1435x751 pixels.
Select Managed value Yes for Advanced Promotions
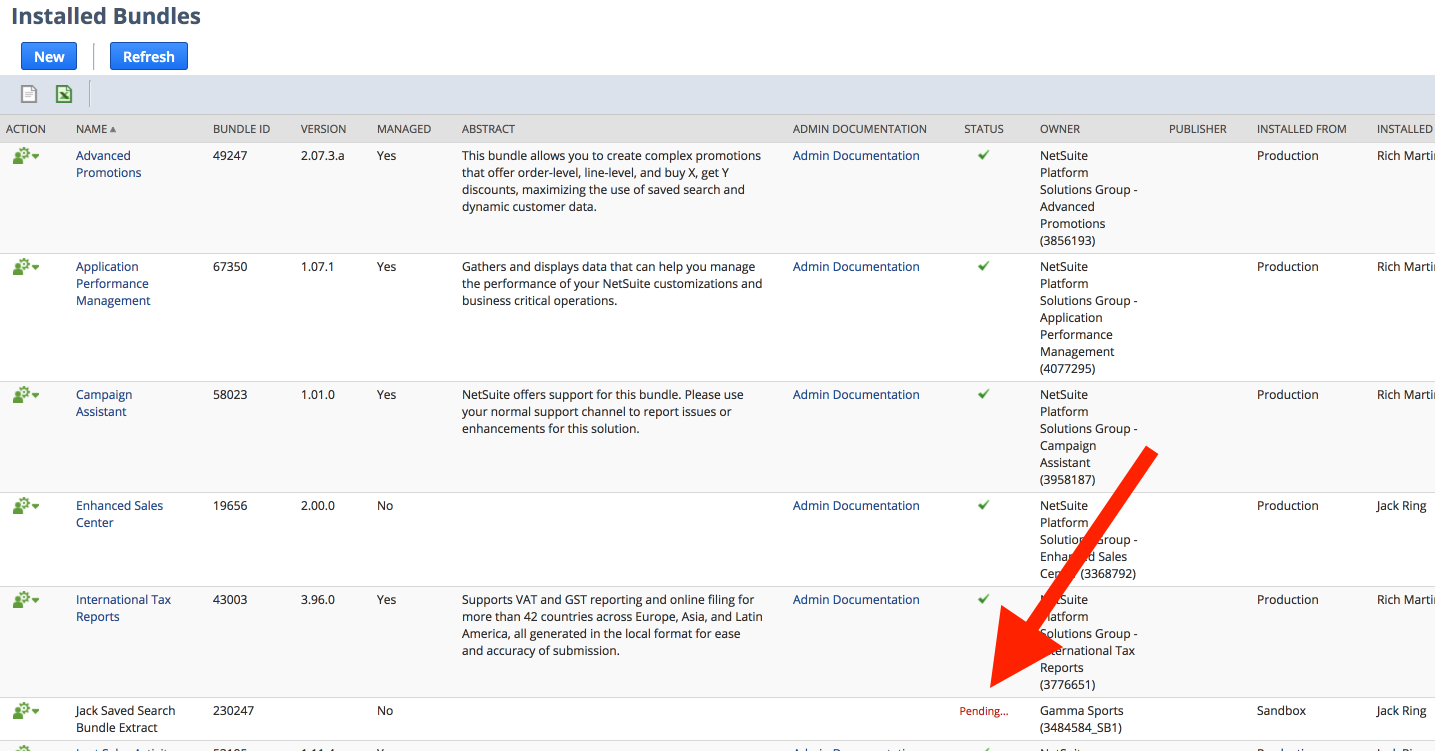(x=387, y=156)
